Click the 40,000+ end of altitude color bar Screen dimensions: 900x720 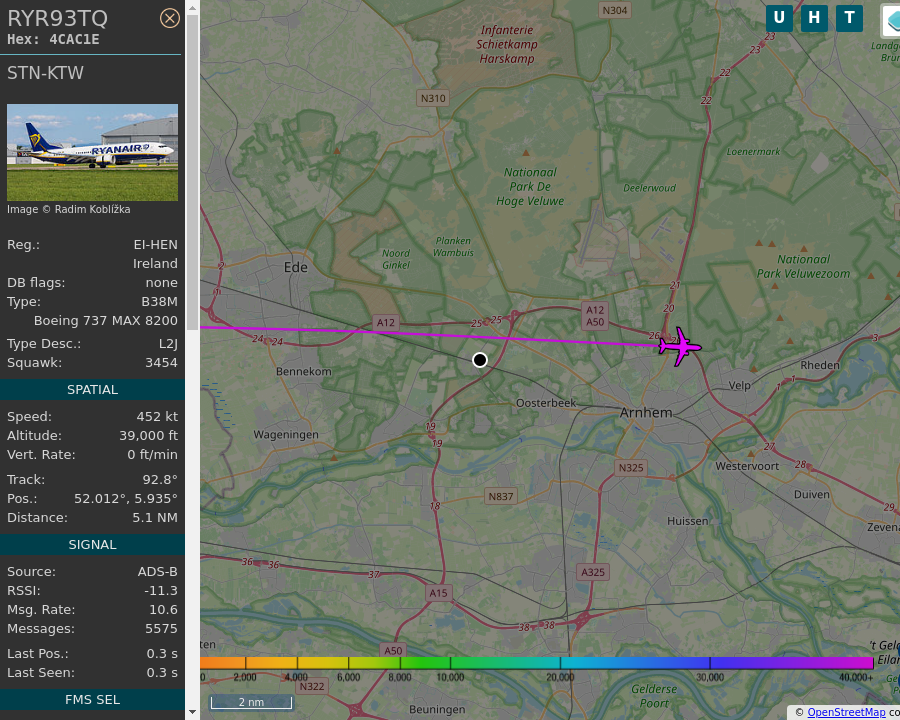point(856,678)
